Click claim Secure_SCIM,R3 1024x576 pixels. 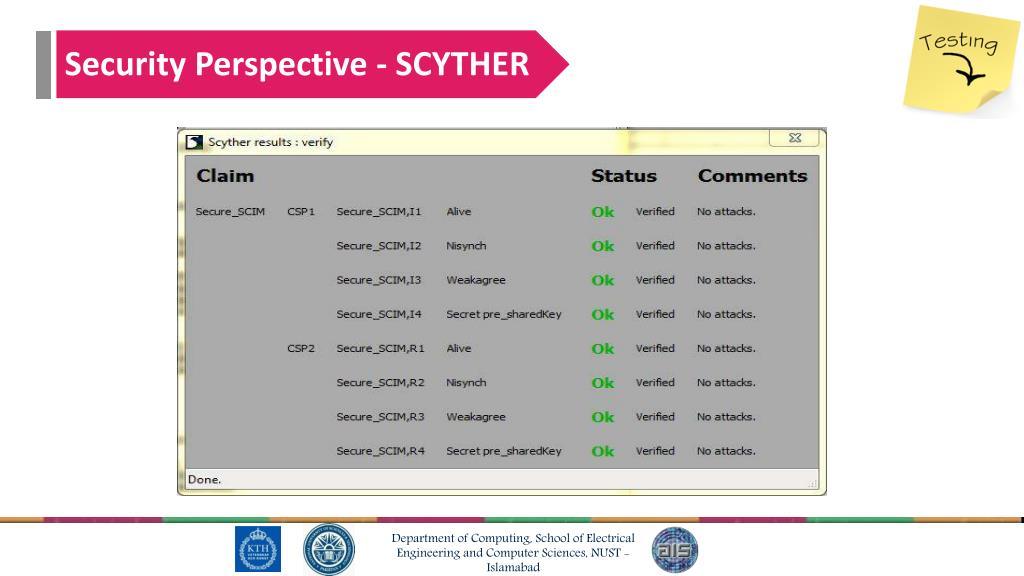tap(381, 417)
